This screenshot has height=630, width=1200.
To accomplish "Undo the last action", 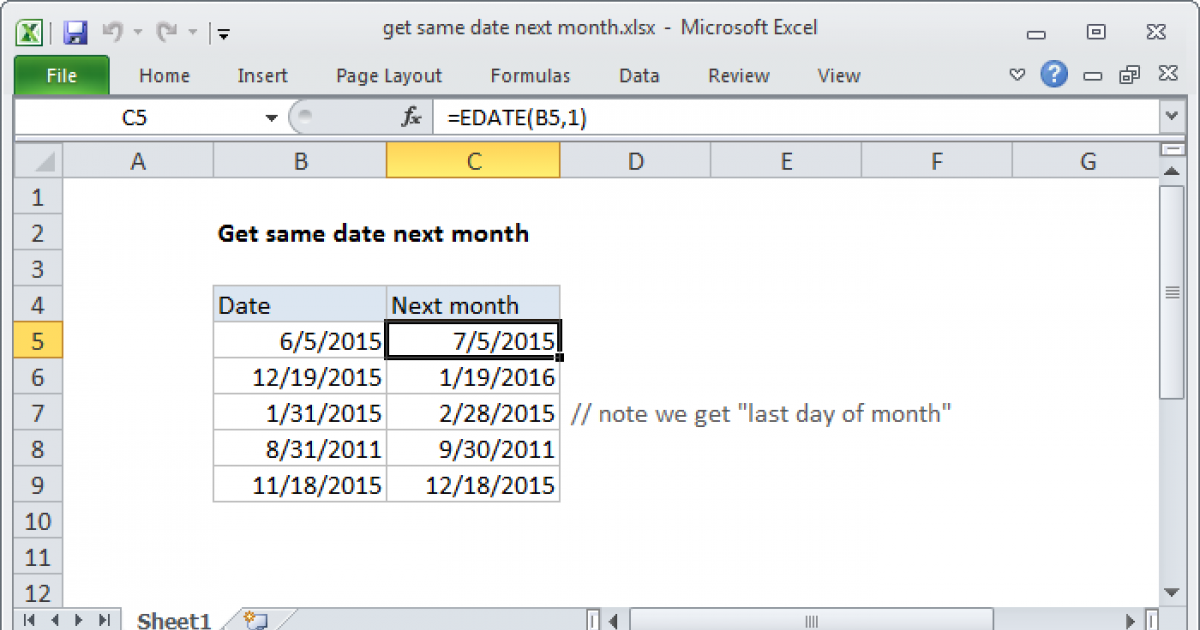I will tap(112, 32).
